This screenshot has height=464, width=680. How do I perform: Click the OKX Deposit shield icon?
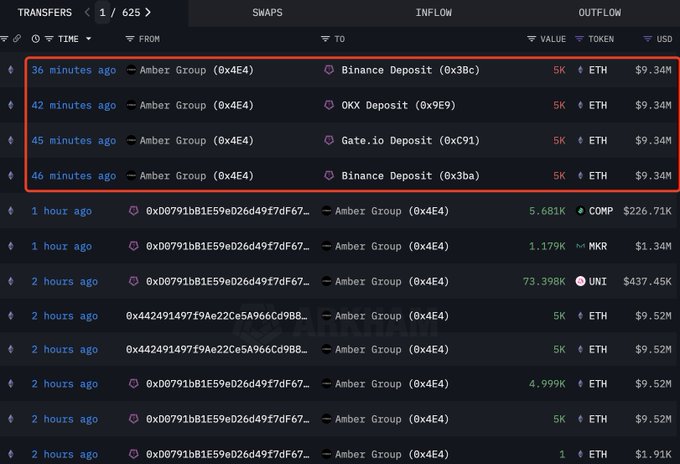329,105
